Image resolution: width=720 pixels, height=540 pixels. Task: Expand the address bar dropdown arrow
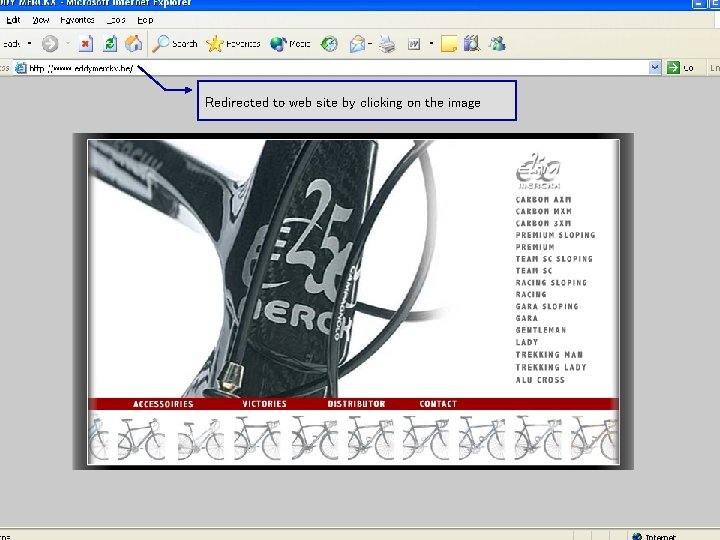pos(655,68)
